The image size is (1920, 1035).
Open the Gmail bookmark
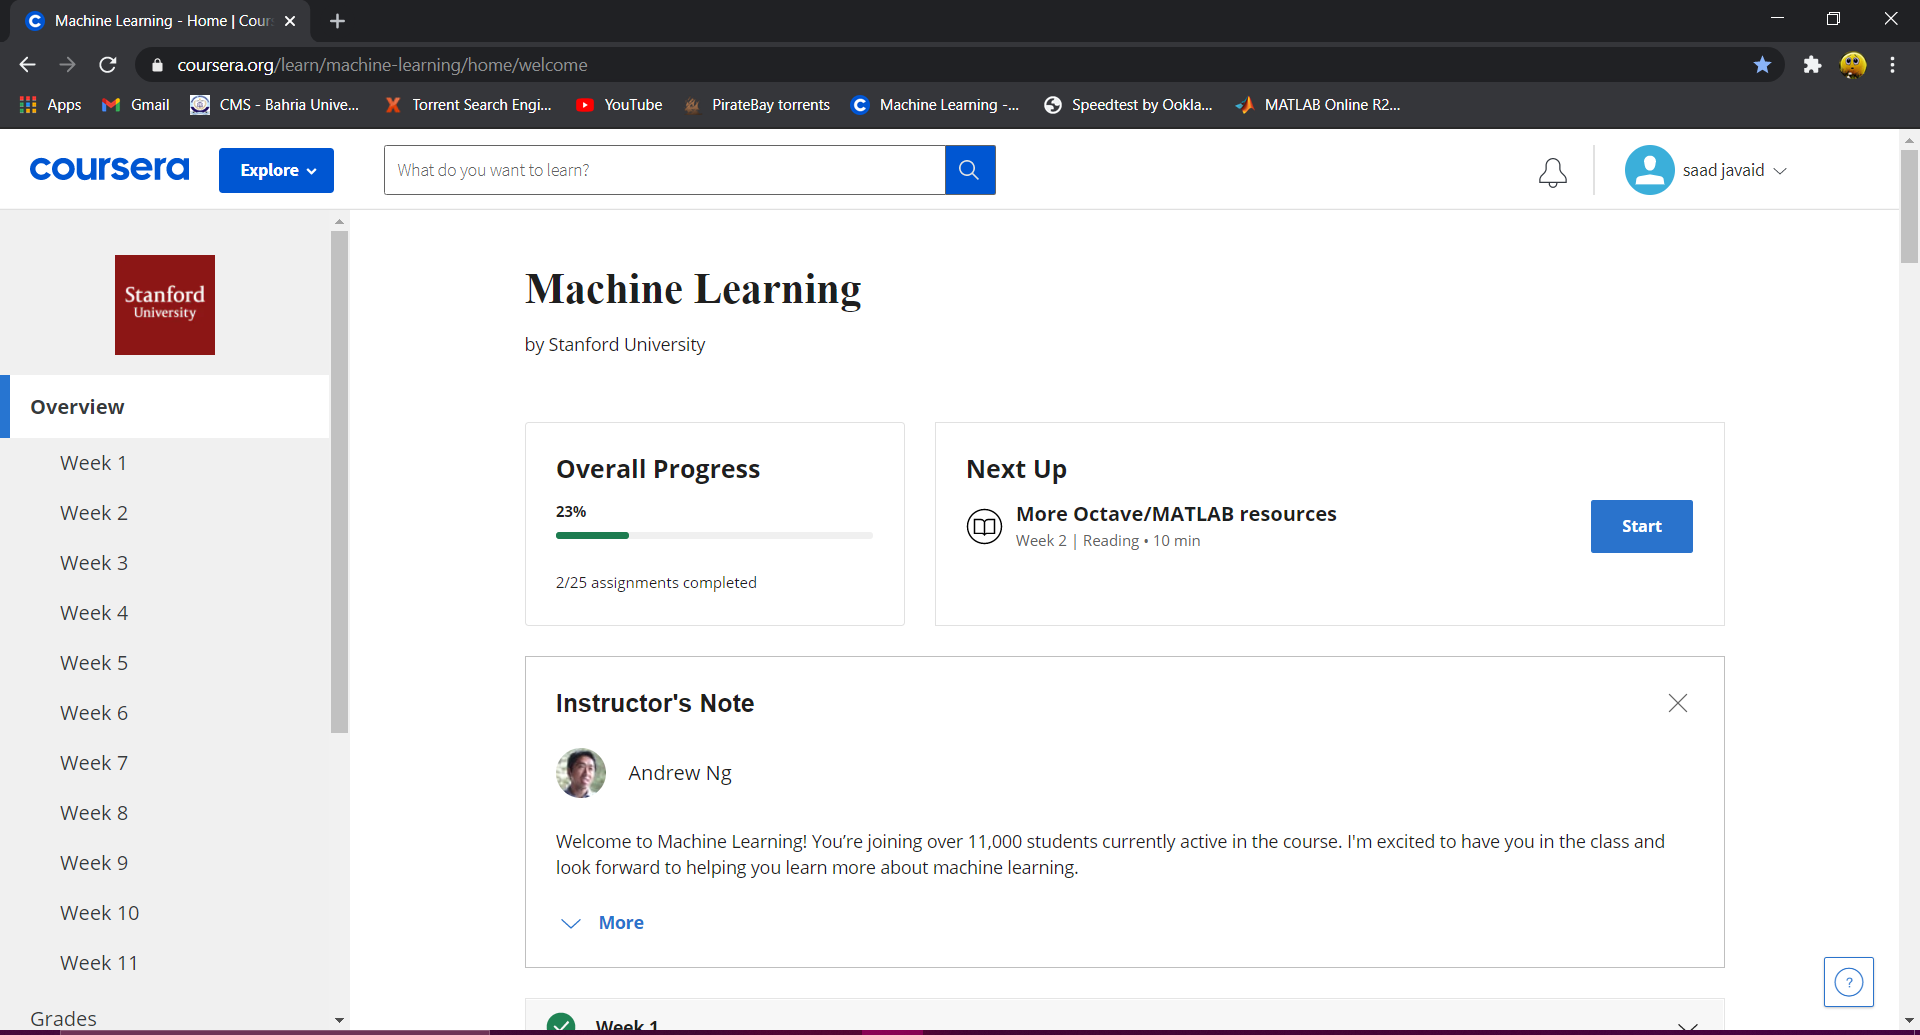click(x=136, y=105)
